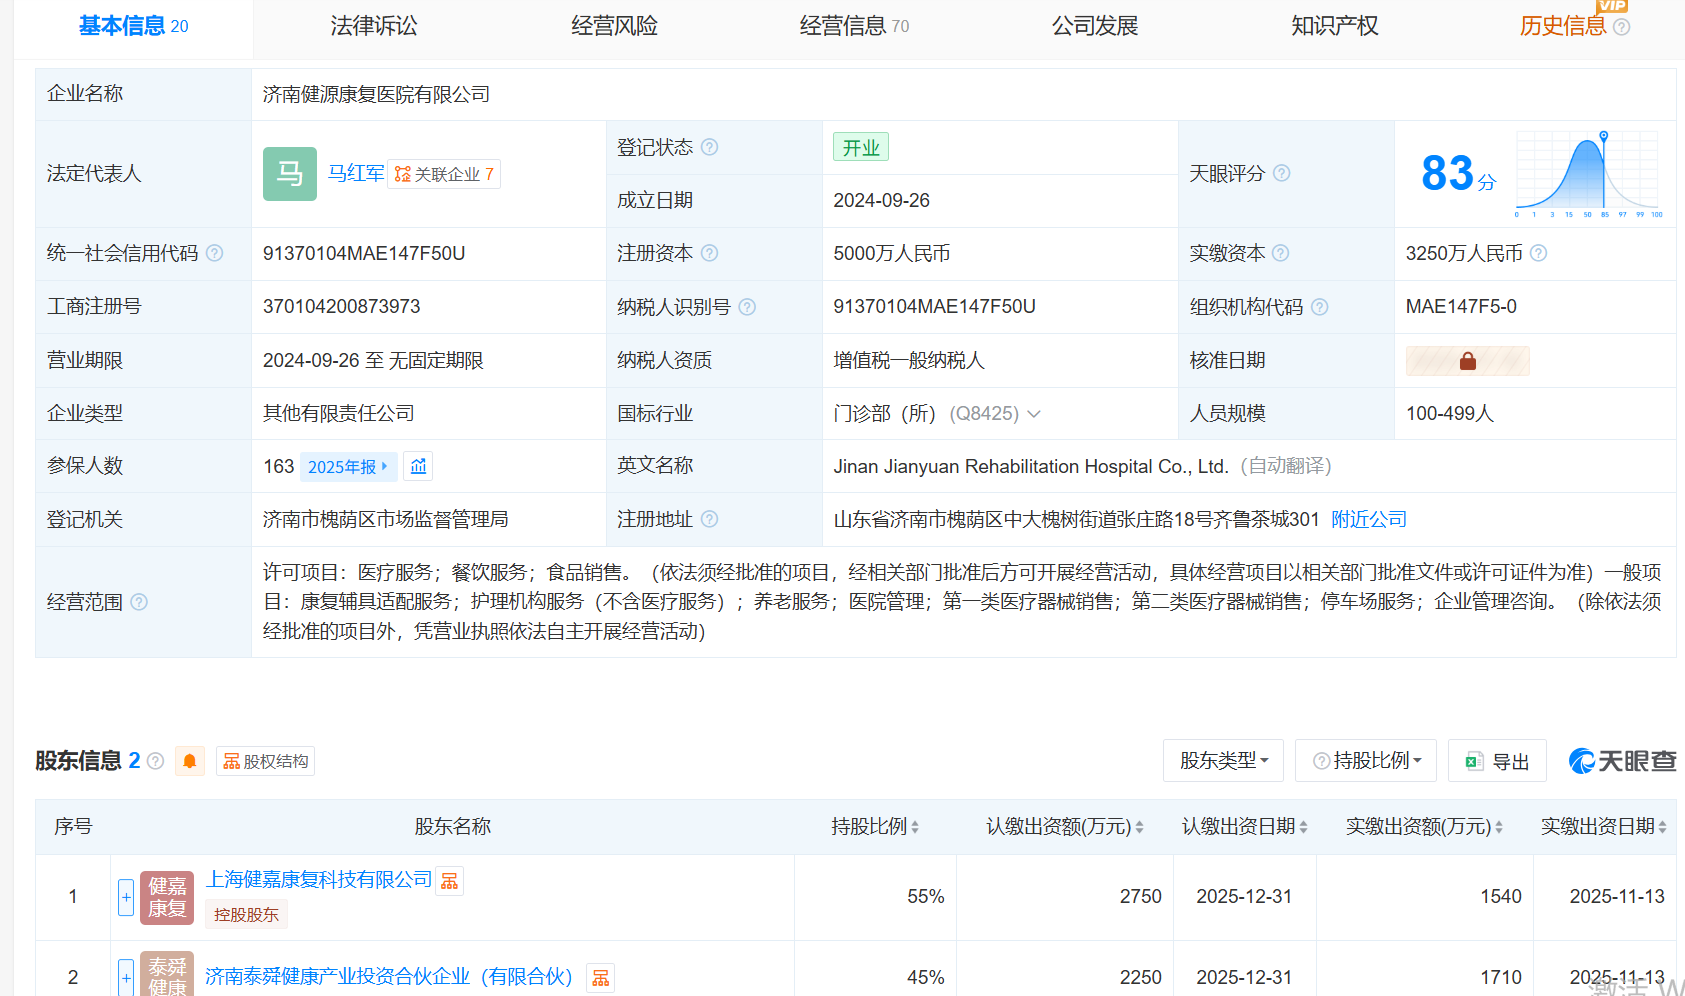Open the 股权结构 equity structure view

tap(265, 761)
